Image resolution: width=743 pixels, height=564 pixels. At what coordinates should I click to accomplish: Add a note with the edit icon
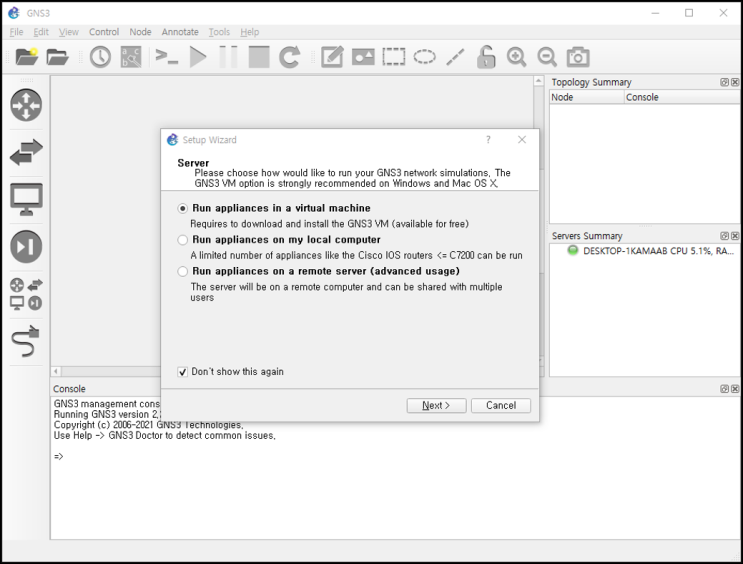(x=332, y=57)
